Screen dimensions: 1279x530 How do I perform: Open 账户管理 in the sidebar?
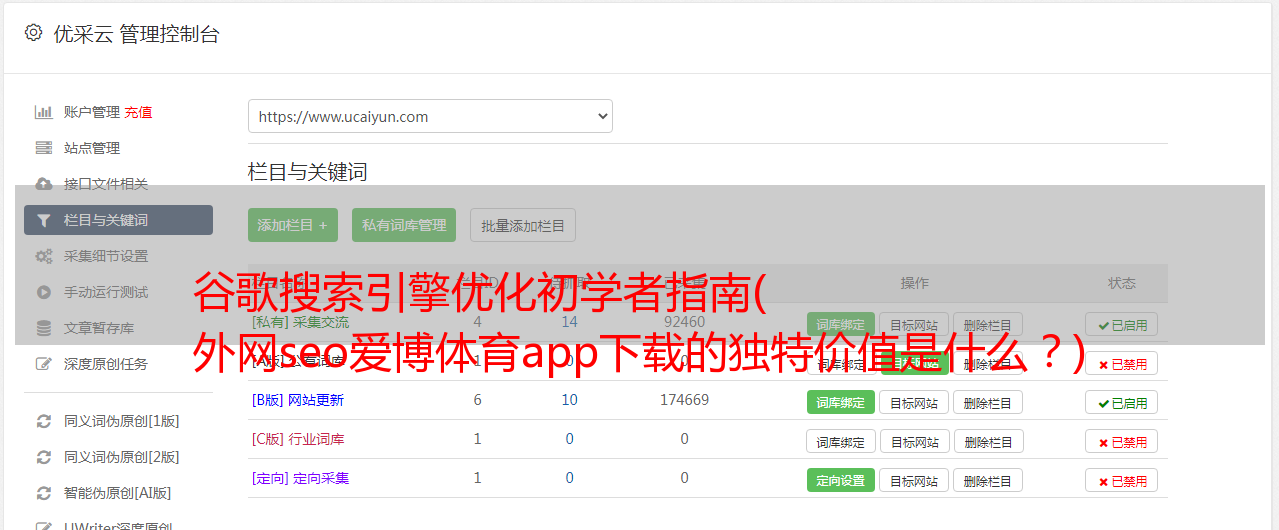(x=92, y=112)
